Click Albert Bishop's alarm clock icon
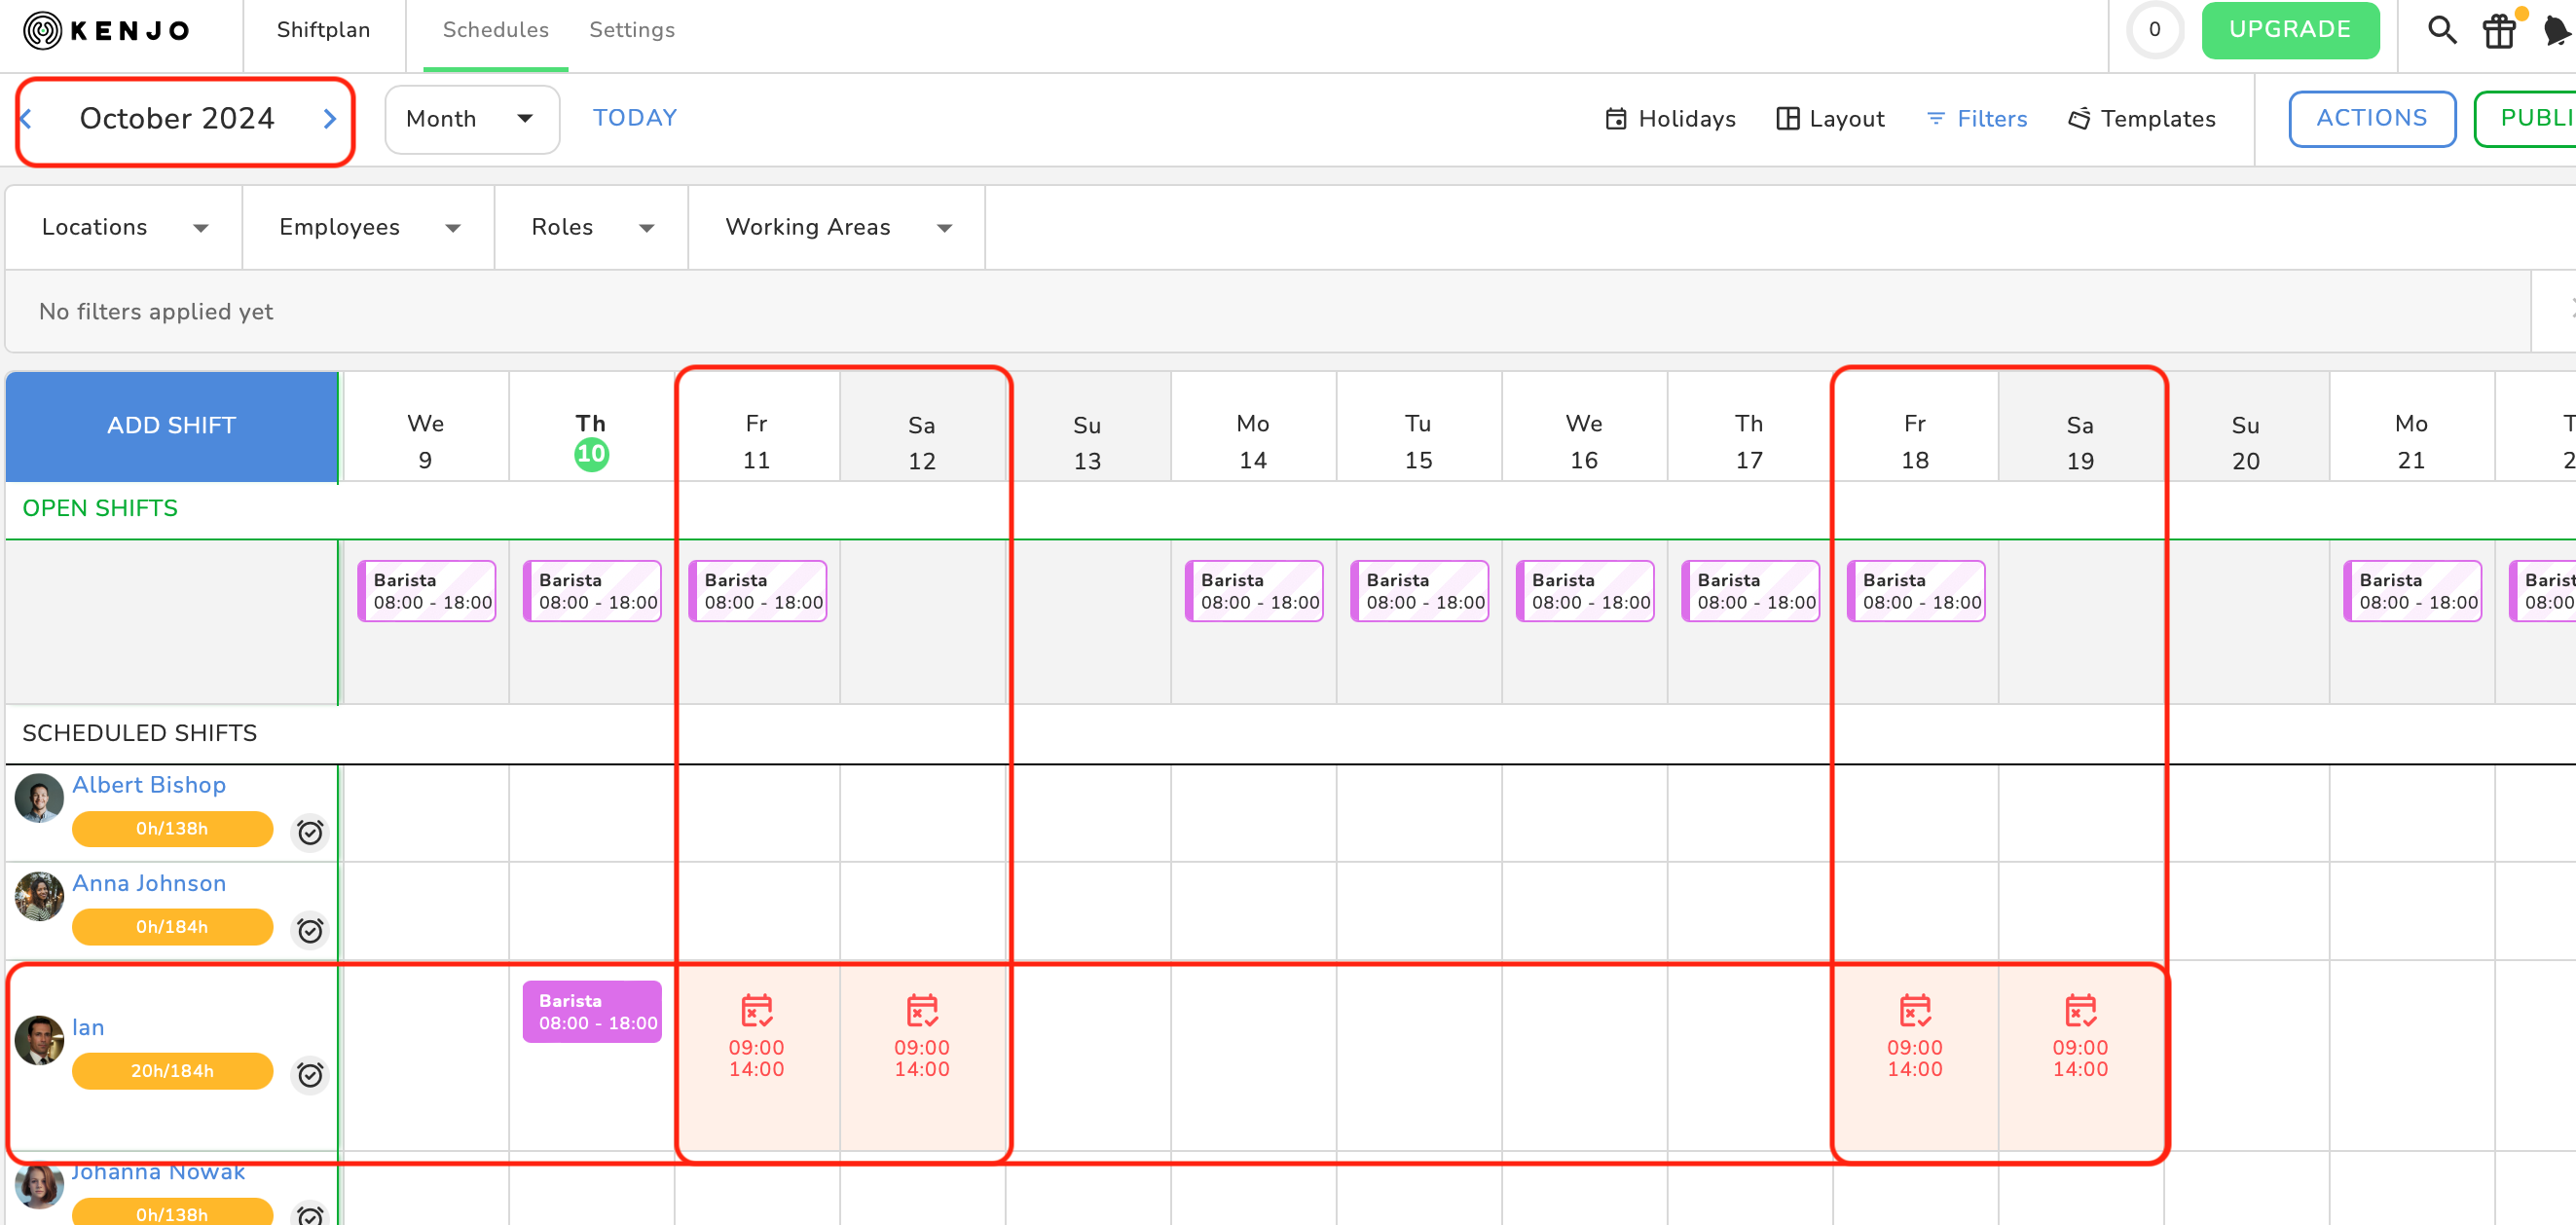This screenshot has height=1225, width=2576. [x=310, y=832]
